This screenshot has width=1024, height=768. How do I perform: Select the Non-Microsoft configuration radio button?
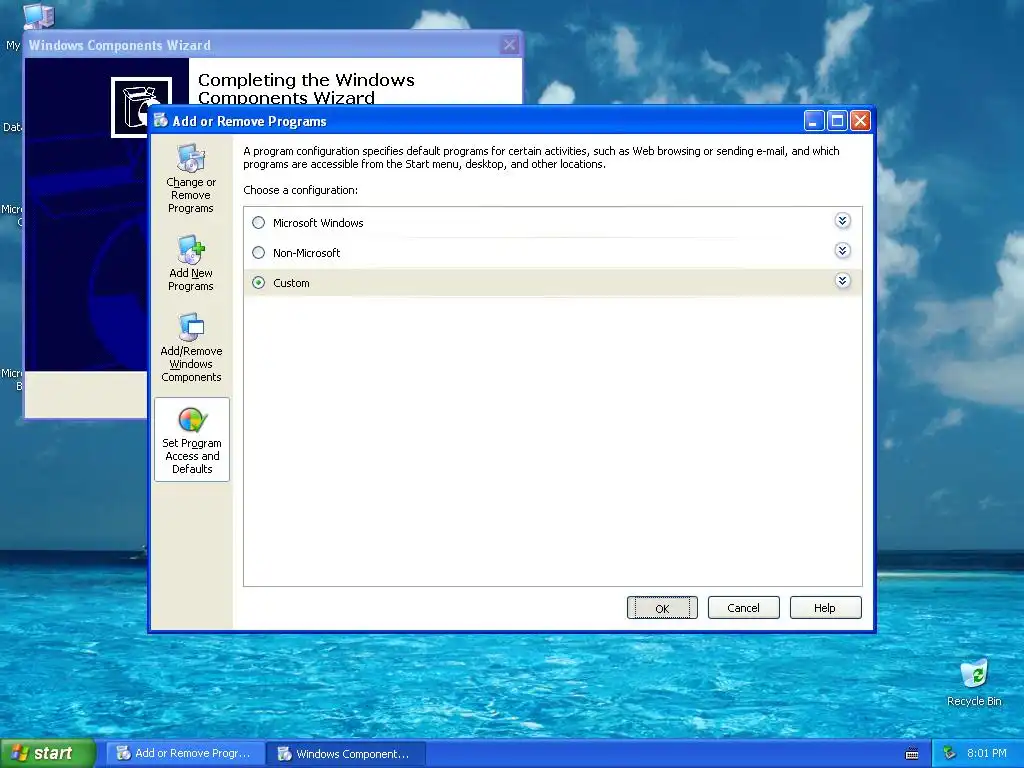259,253
